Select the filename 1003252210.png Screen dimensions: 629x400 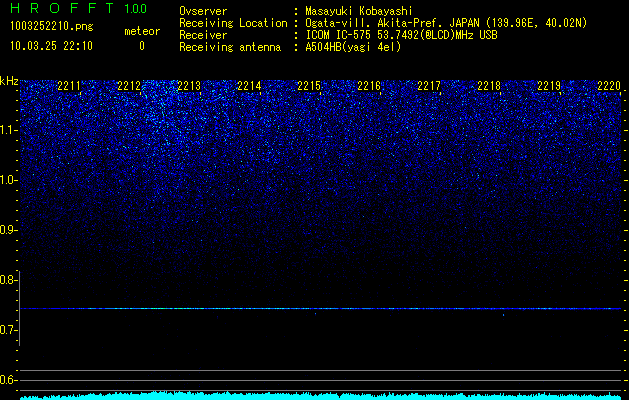(52, 26)
